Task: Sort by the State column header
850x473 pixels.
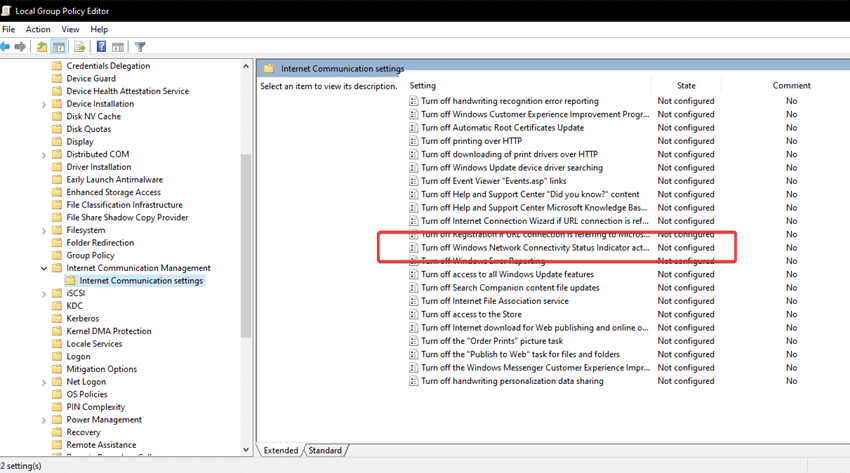Action: pos(686,86)
